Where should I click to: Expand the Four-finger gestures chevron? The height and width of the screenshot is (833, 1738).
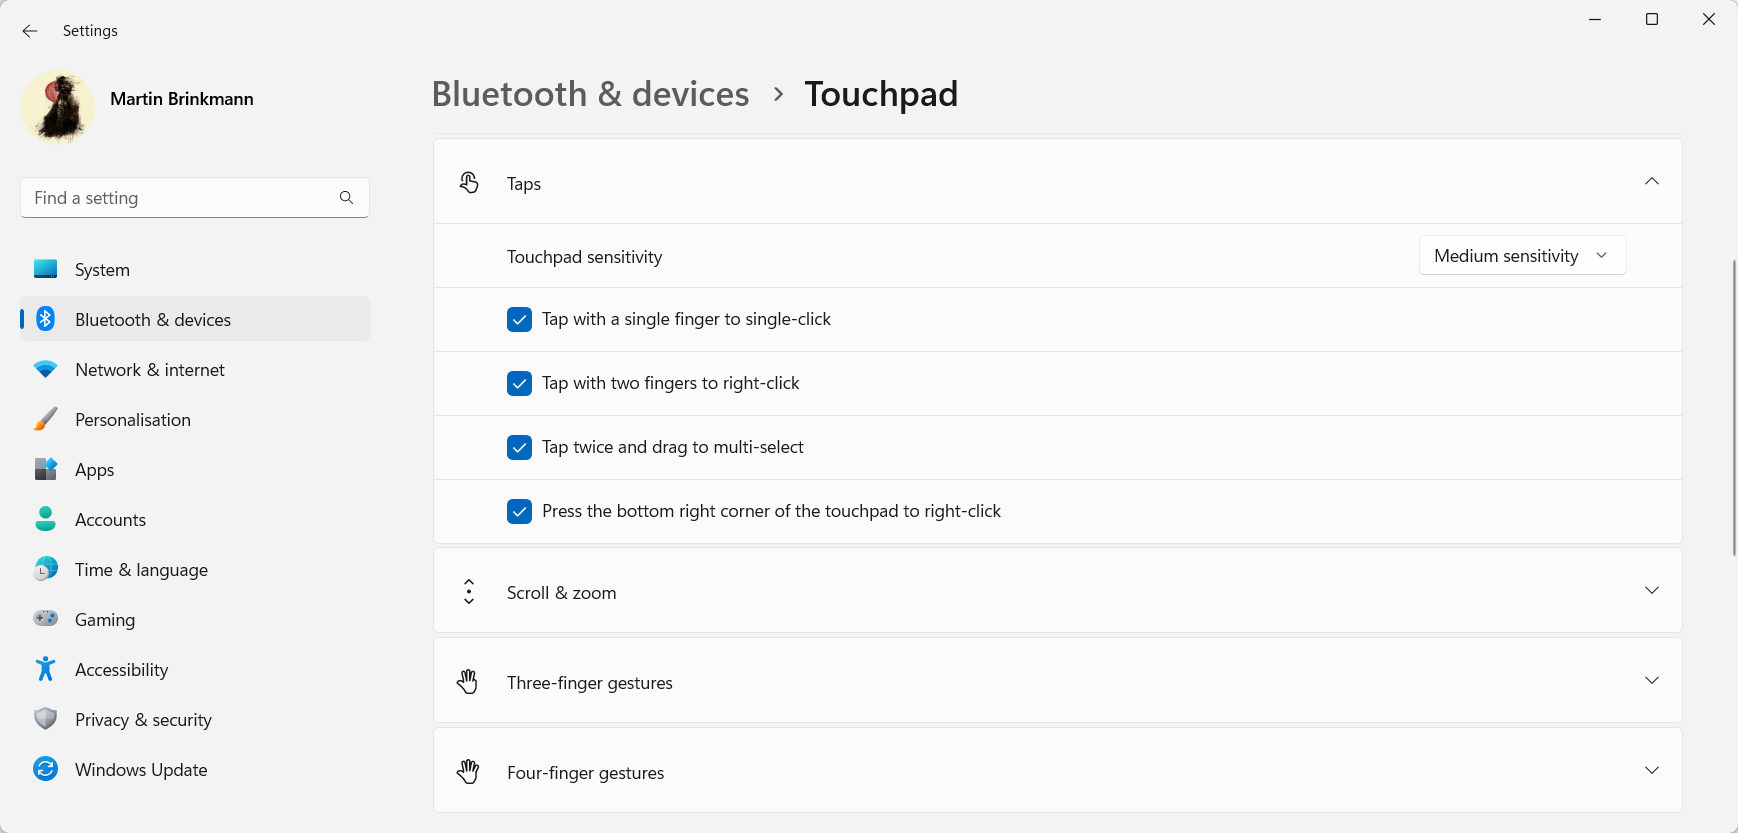click(1652, 770)
